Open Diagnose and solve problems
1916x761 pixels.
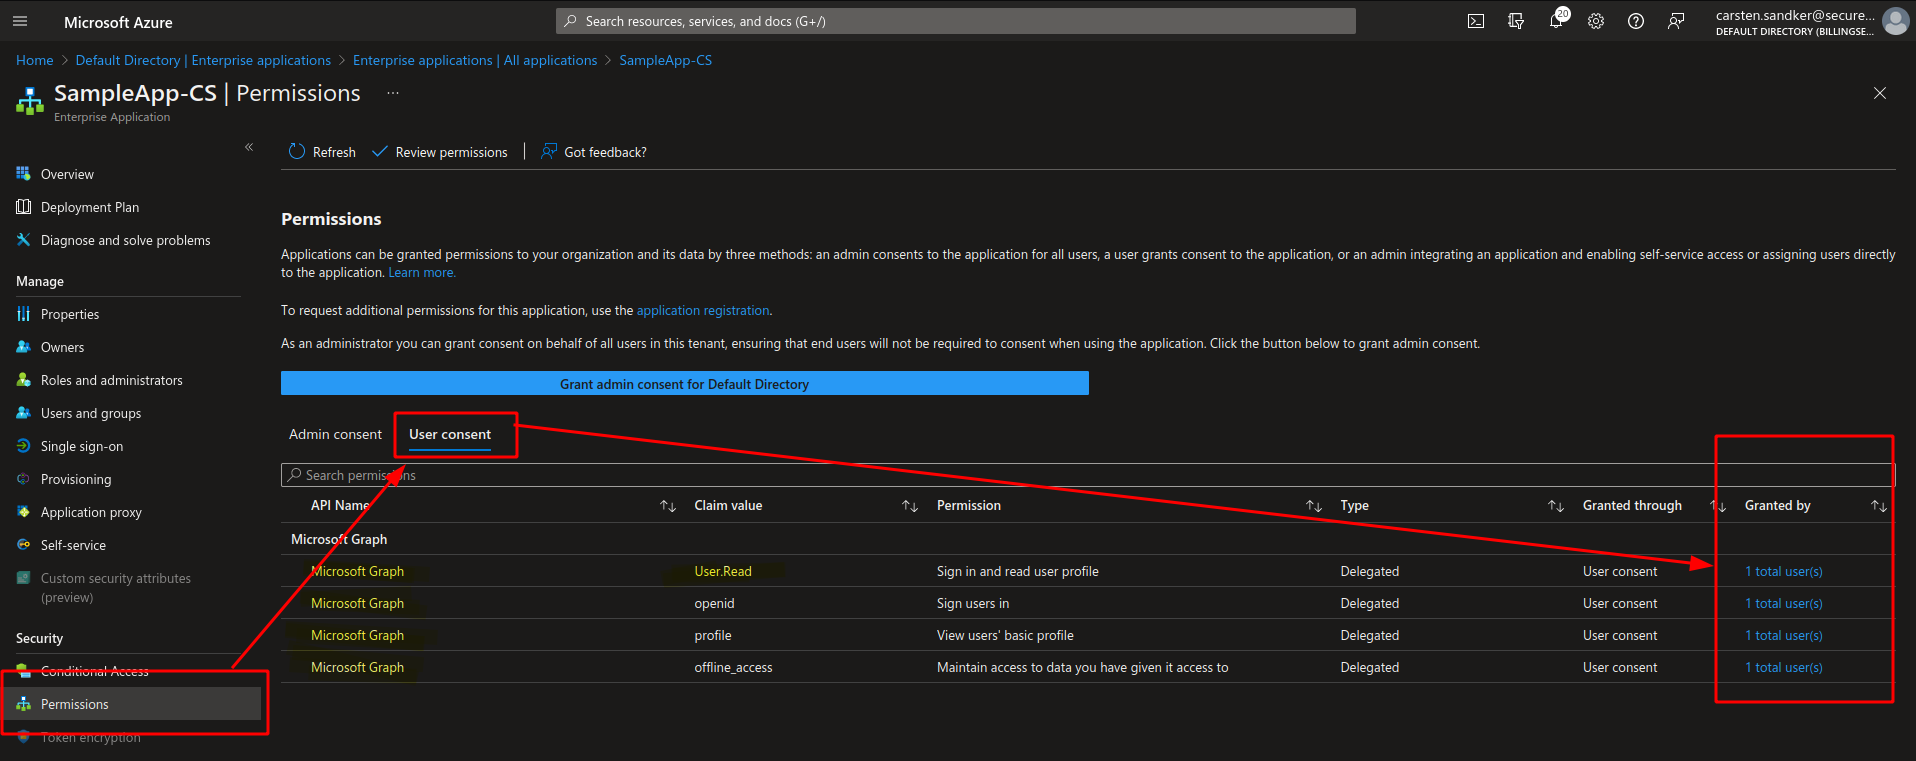coord(125,240)
